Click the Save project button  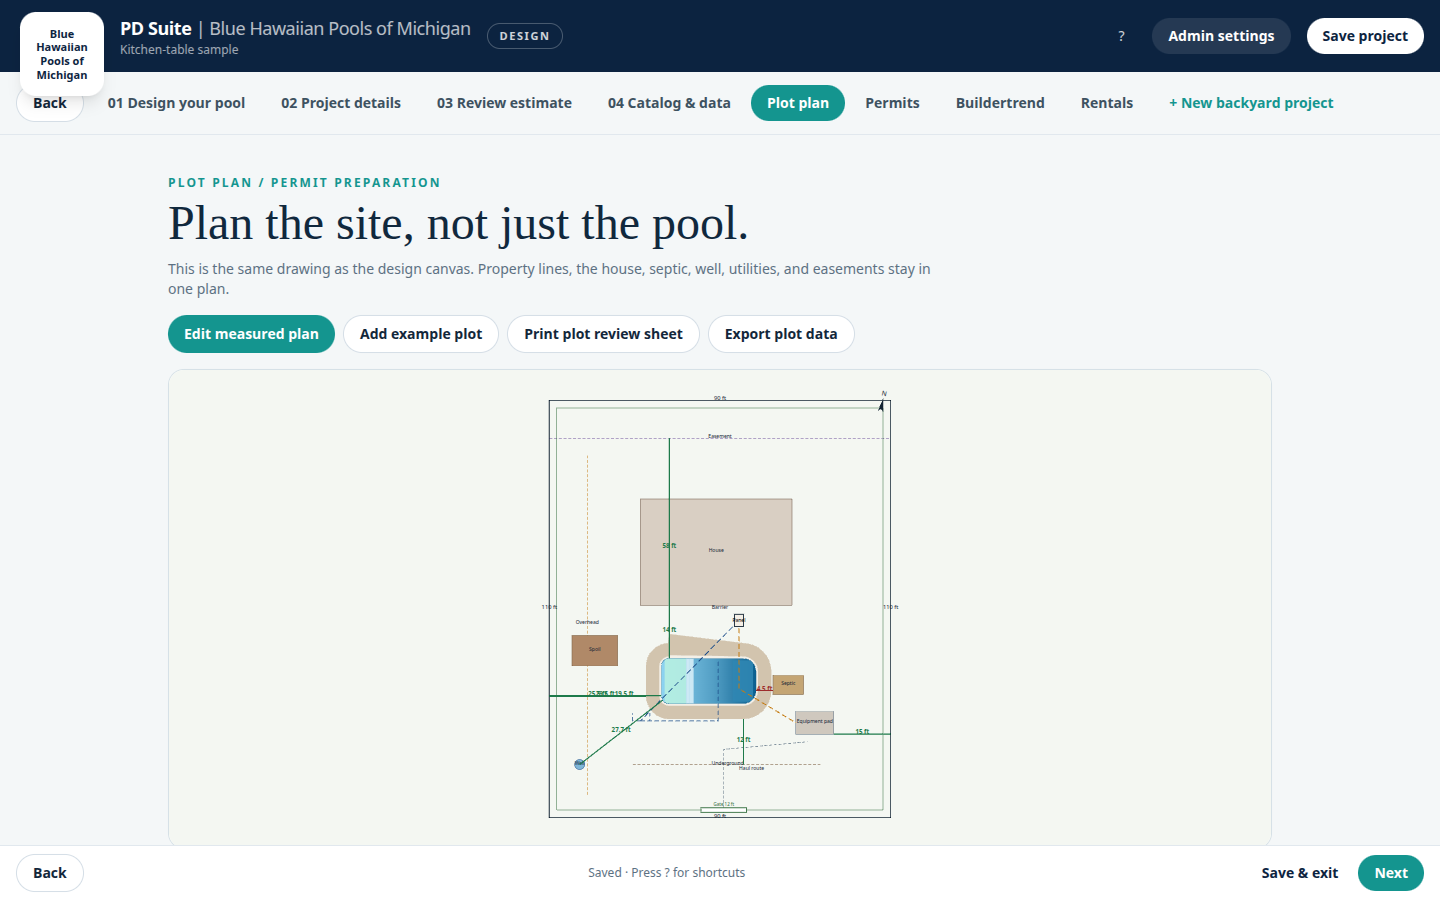click(x=1365, y=36)
